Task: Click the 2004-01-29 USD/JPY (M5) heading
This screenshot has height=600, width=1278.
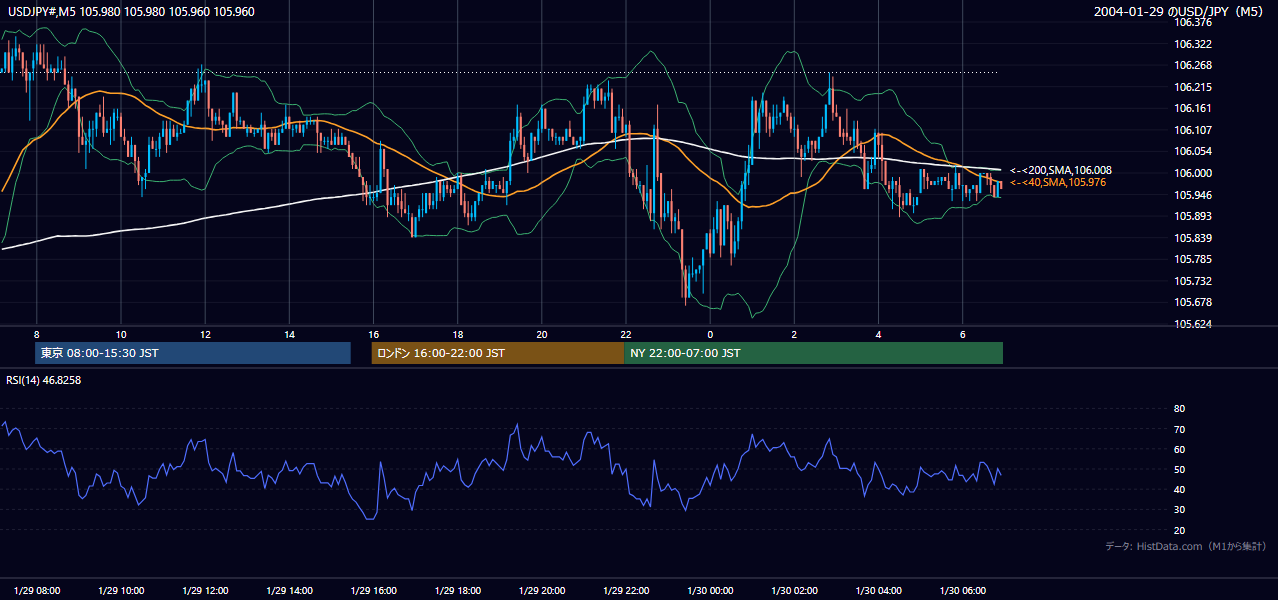Action: (1180, 12)
